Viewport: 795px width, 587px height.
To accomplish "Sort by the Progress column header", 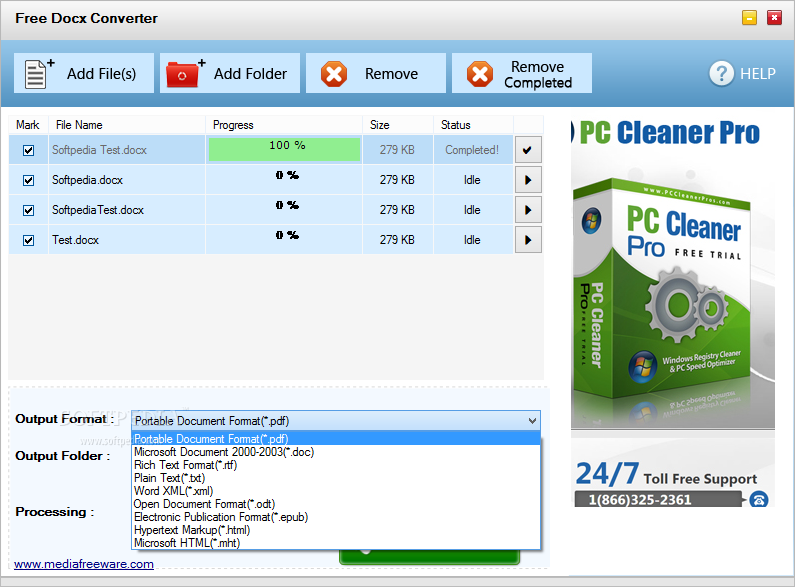I will [x=284, y=125].
